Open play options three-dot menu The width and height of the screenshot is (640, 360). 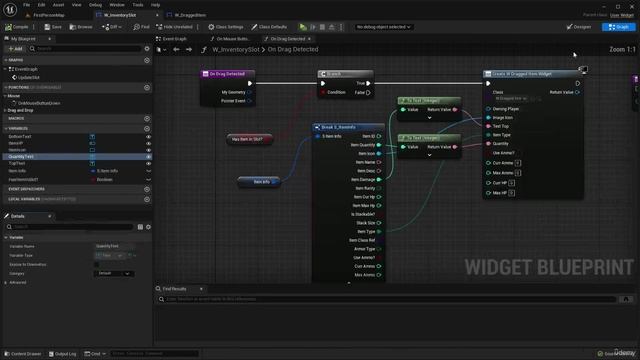pyautogui.click(x=341, y=27)
